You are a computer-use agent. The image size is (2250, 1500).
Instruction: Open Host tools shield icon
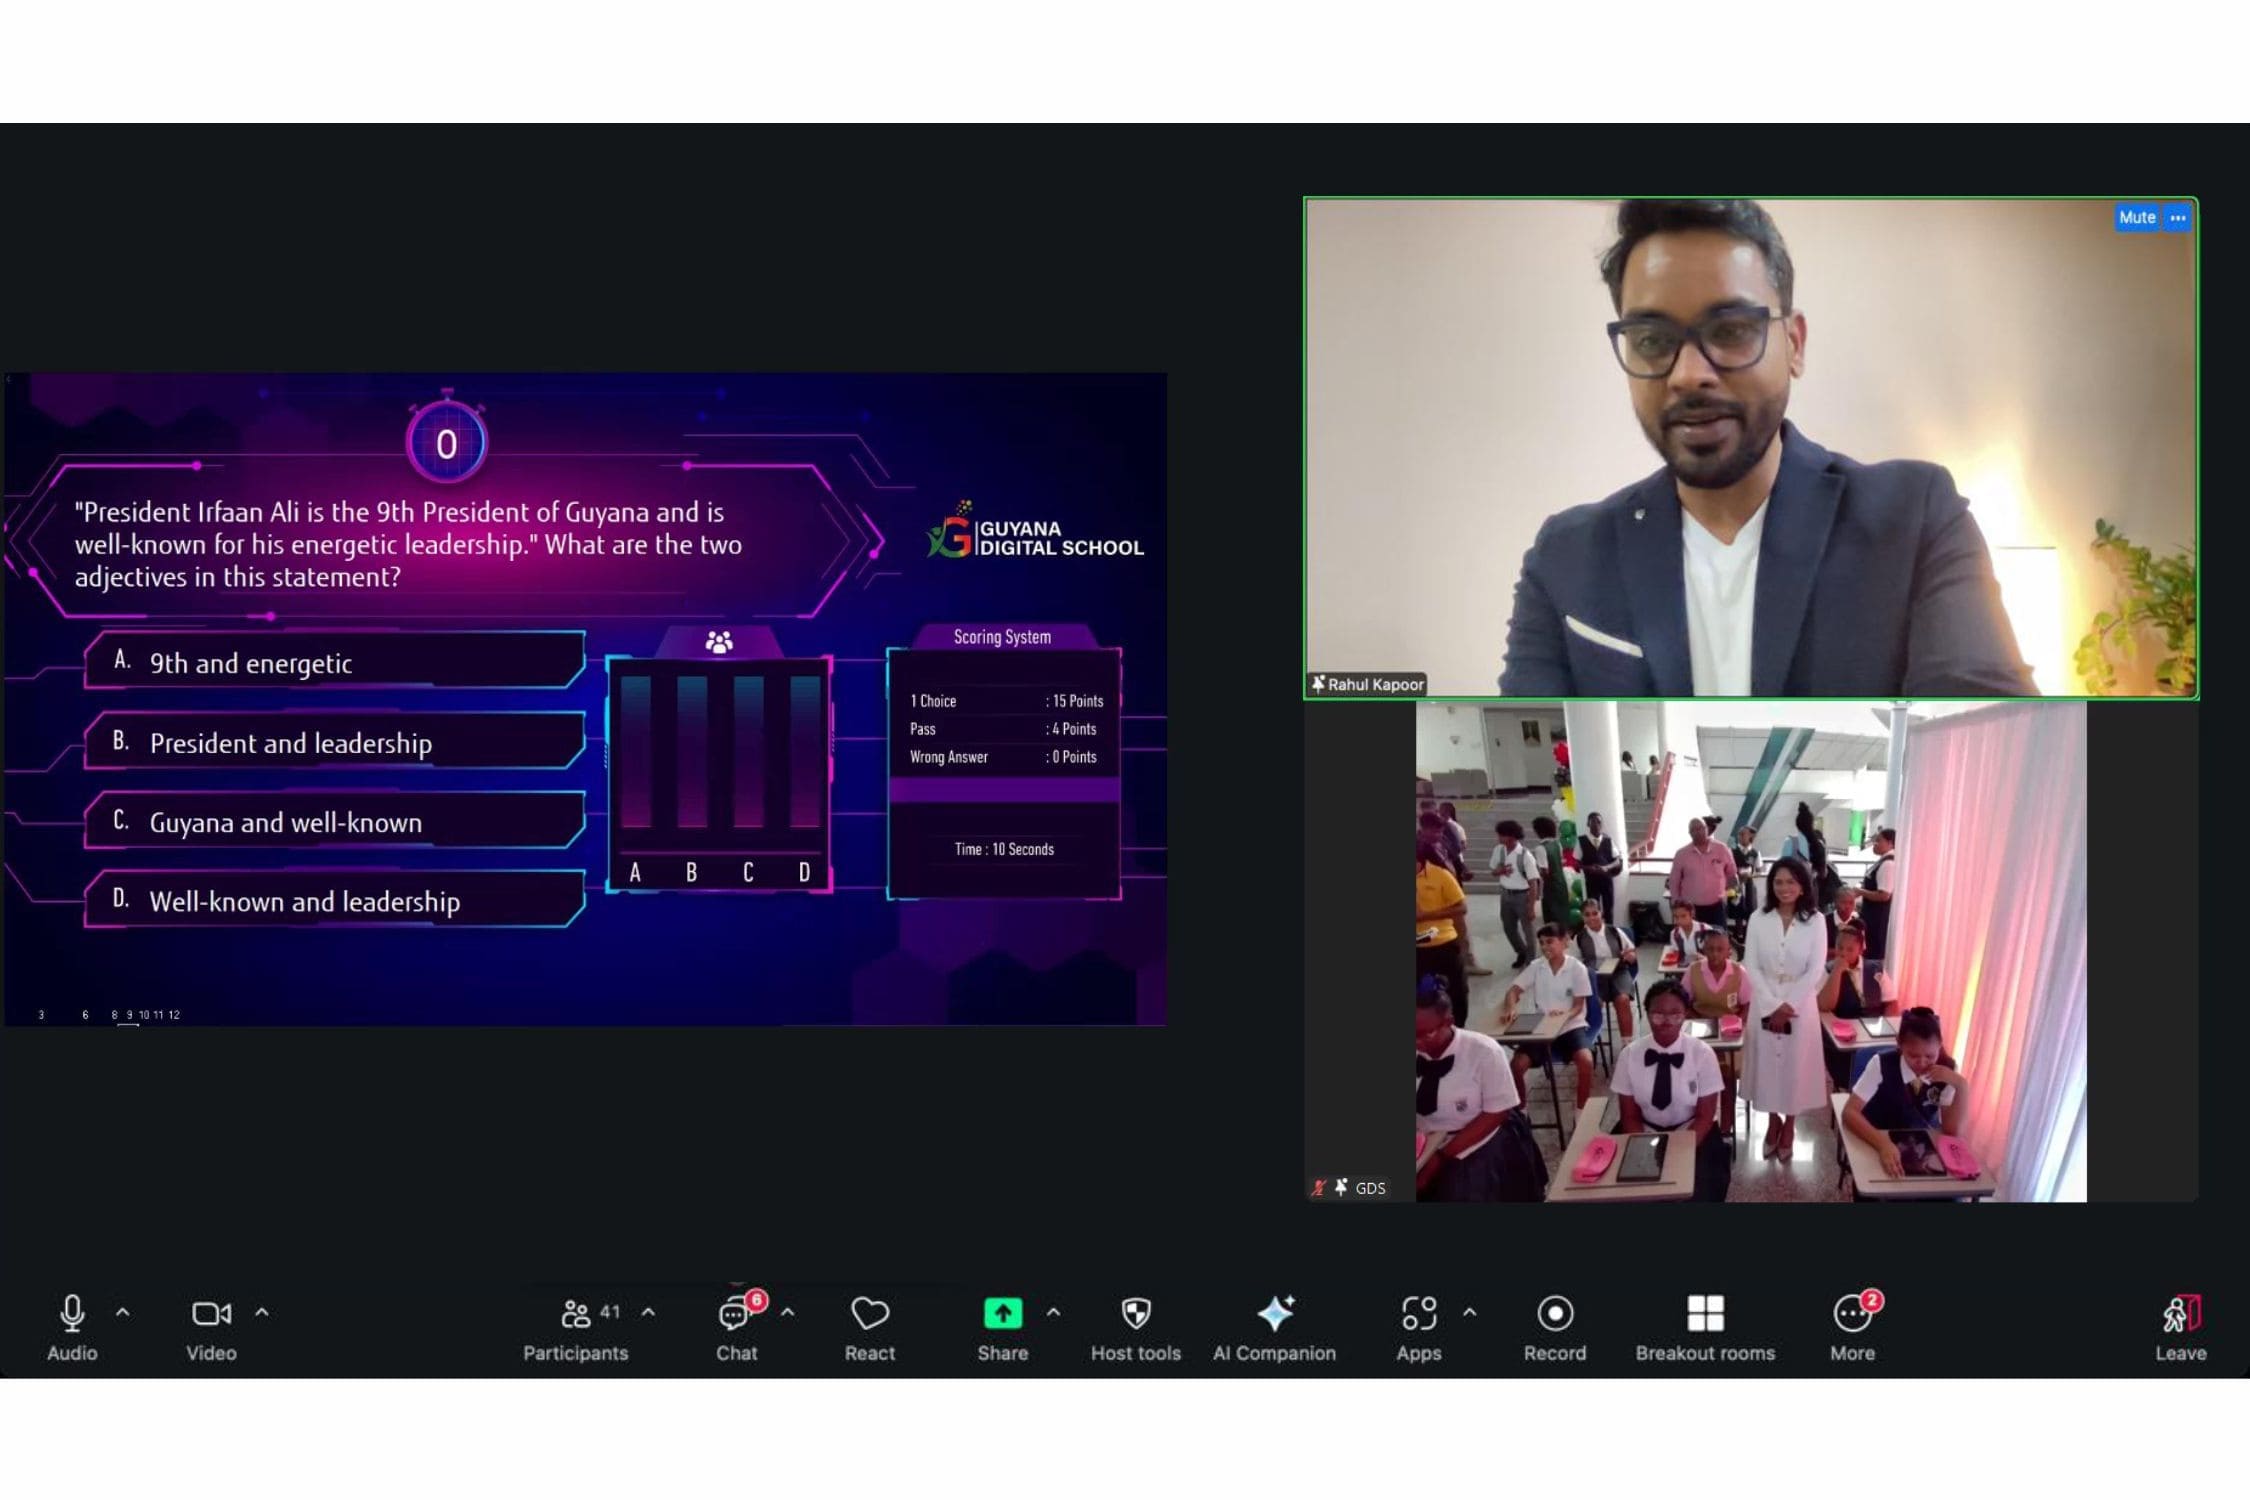click(x=1135, y=1314)
